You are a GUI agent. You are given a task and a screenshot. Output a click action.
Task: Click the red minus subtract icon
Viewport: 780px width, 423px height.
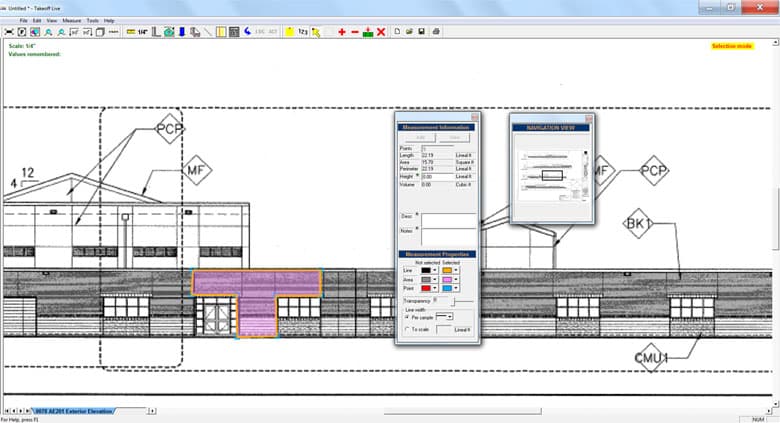355,32
